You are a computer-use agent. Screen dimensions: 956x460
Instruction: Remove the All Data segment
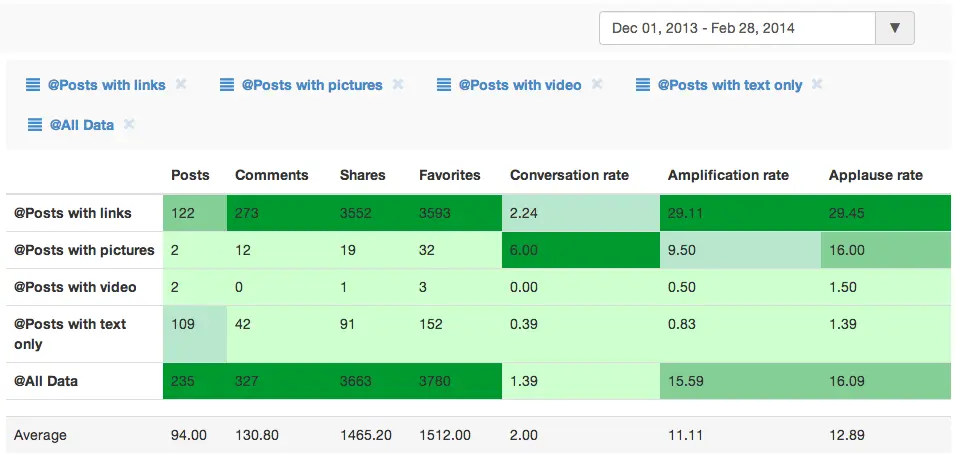pyautogui.click(x=129, y=124)
